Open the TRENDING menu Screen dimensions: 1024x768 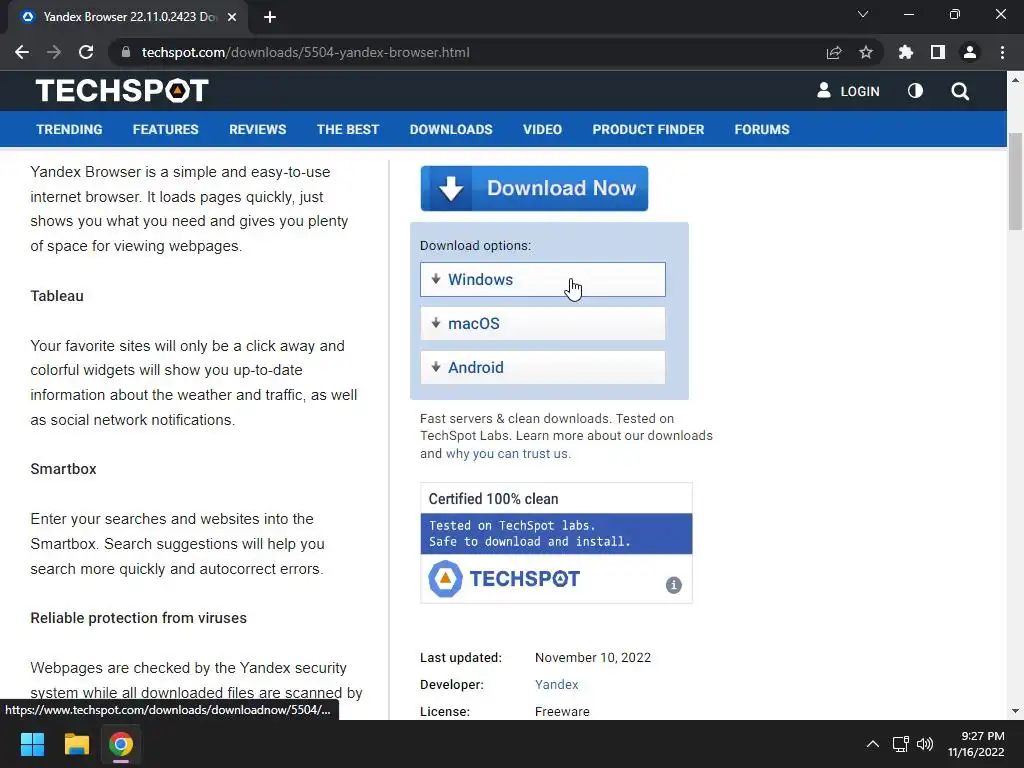tap(69, 129)
